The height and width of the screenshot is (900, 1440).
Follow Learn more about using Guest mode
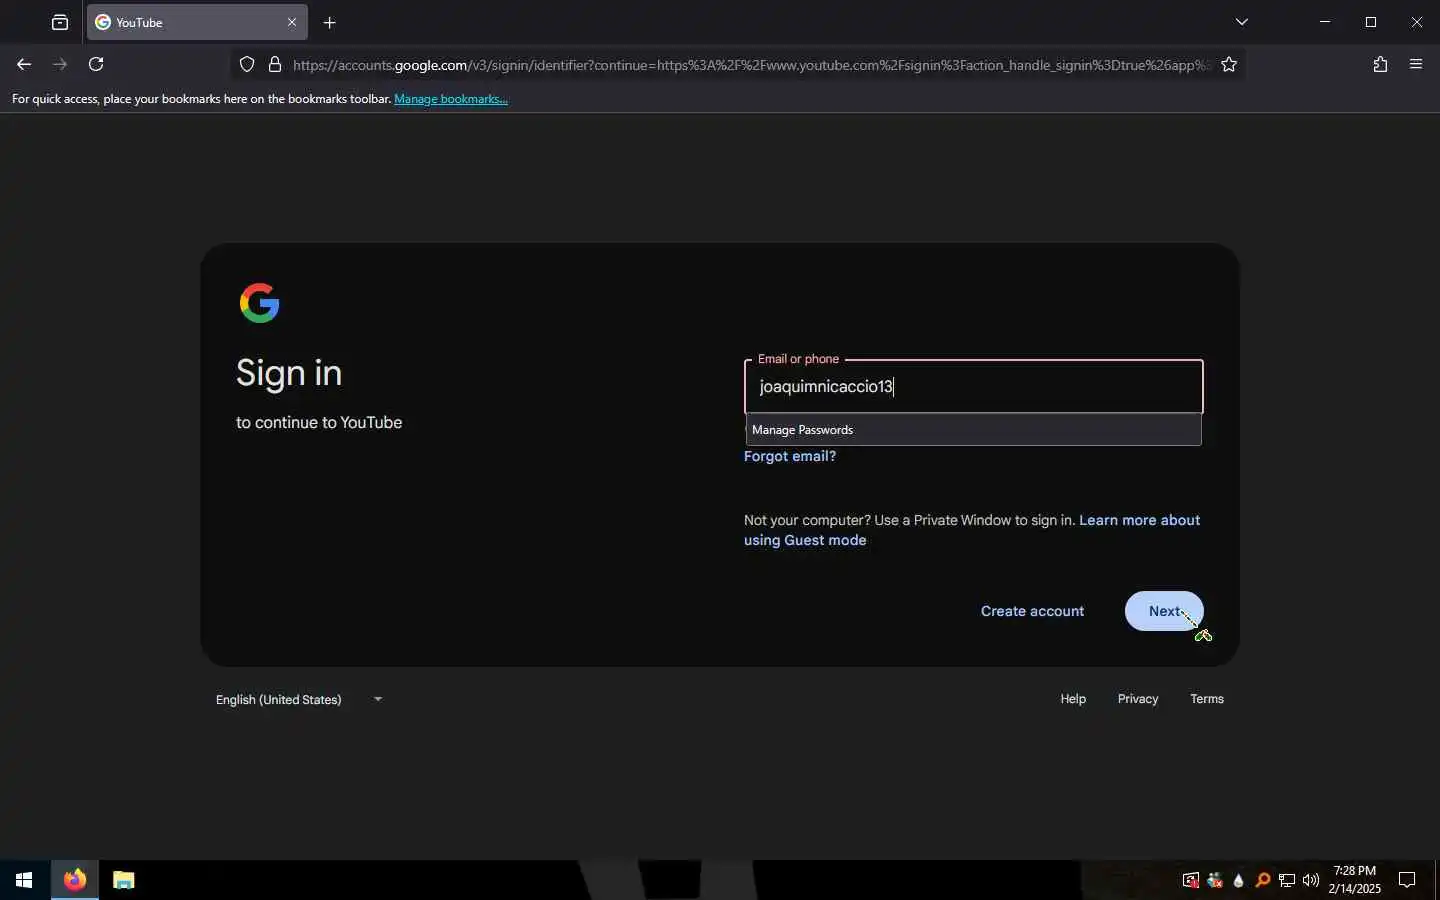pyautogui.click(x=972, y=530)
